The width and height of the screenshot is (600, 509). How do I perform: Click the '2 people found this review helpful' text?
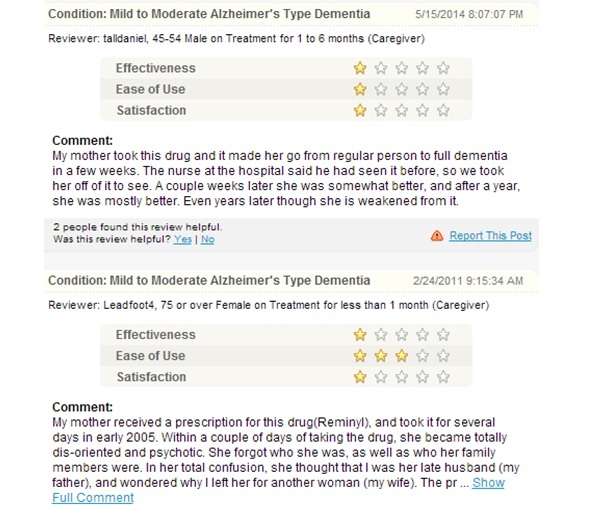tap(138, 227)
